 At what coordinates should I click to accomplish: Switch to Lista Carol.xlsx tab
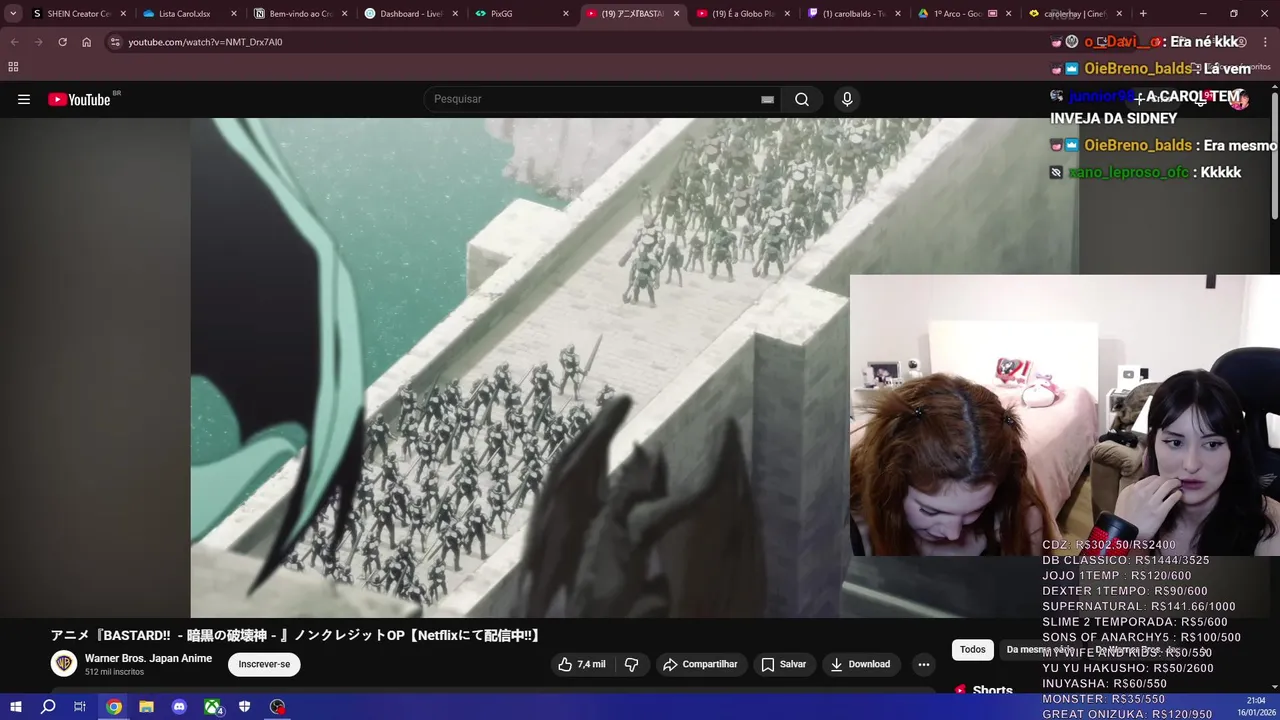[x=189, y=14]
